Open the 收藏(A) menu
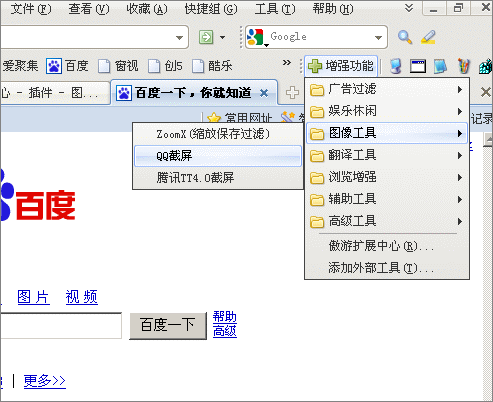 pyautogui.click(x=147, y=9)
